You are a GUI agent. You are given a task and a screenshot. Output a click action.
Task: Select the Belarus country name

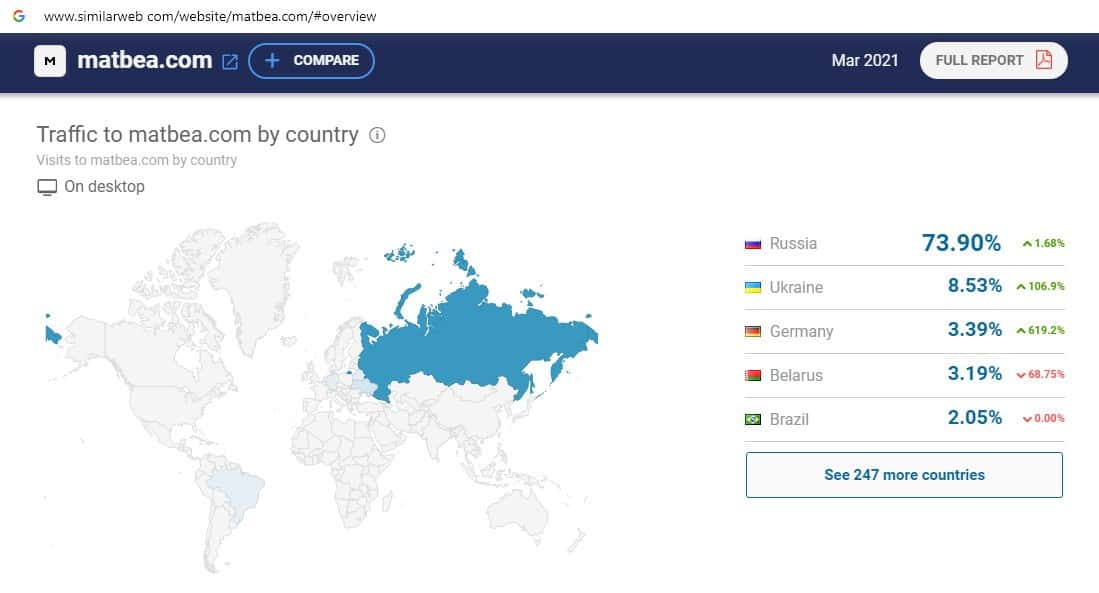[x=796, y=376]
